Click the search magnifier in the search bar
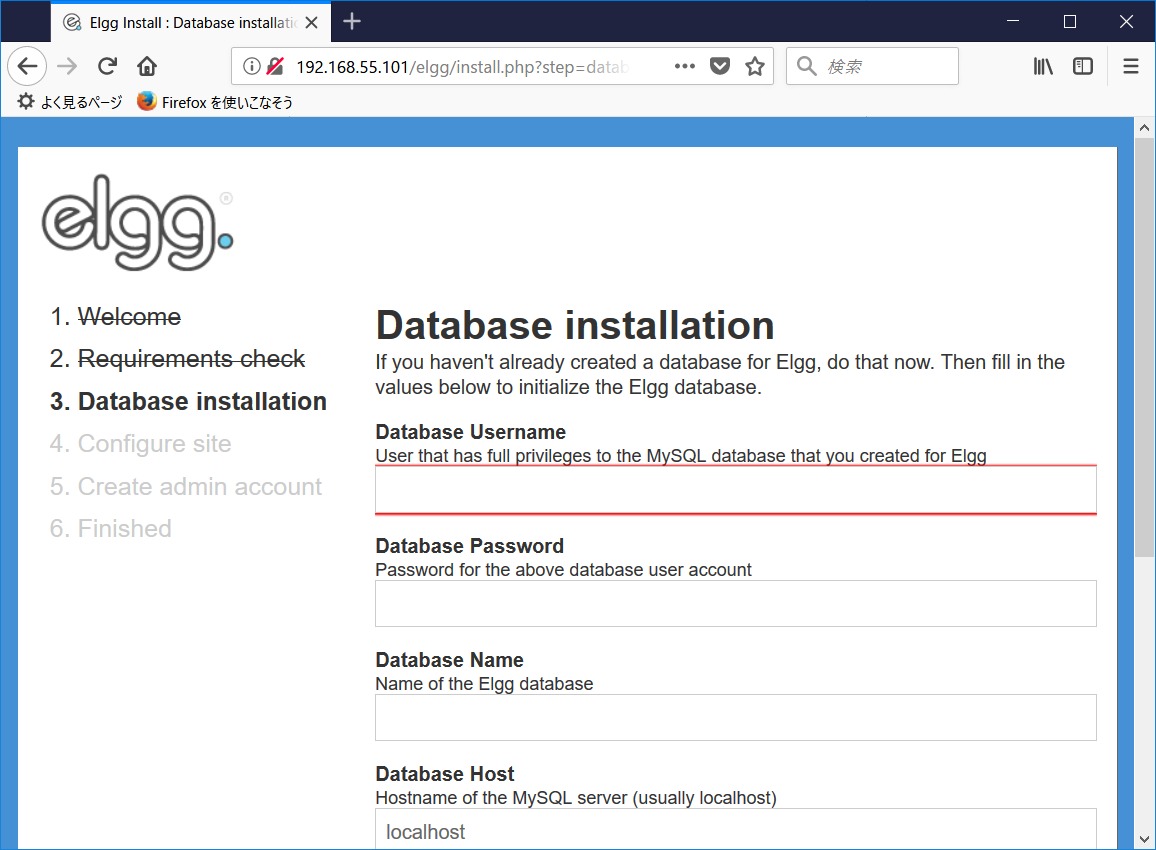The width and height of the screenshot is (1156, 850). [x=806, y=66]
